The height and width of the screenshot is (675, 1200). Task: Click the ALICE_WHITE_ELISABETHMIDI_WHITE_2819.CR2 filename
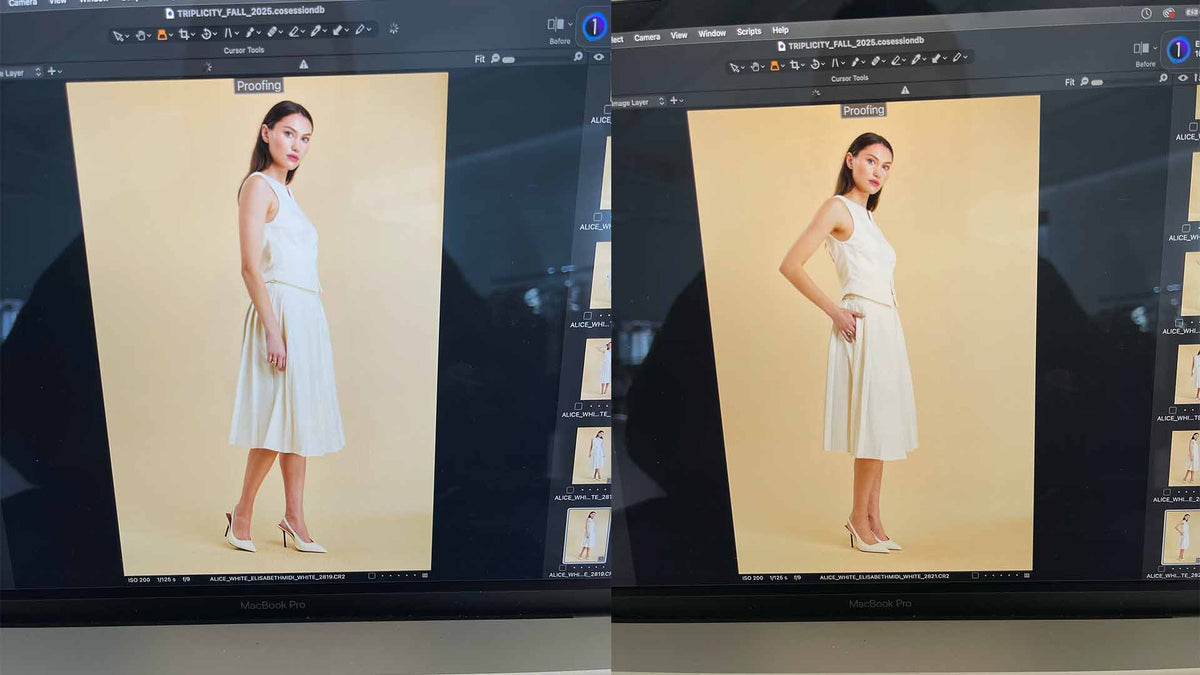click(278, 578)
